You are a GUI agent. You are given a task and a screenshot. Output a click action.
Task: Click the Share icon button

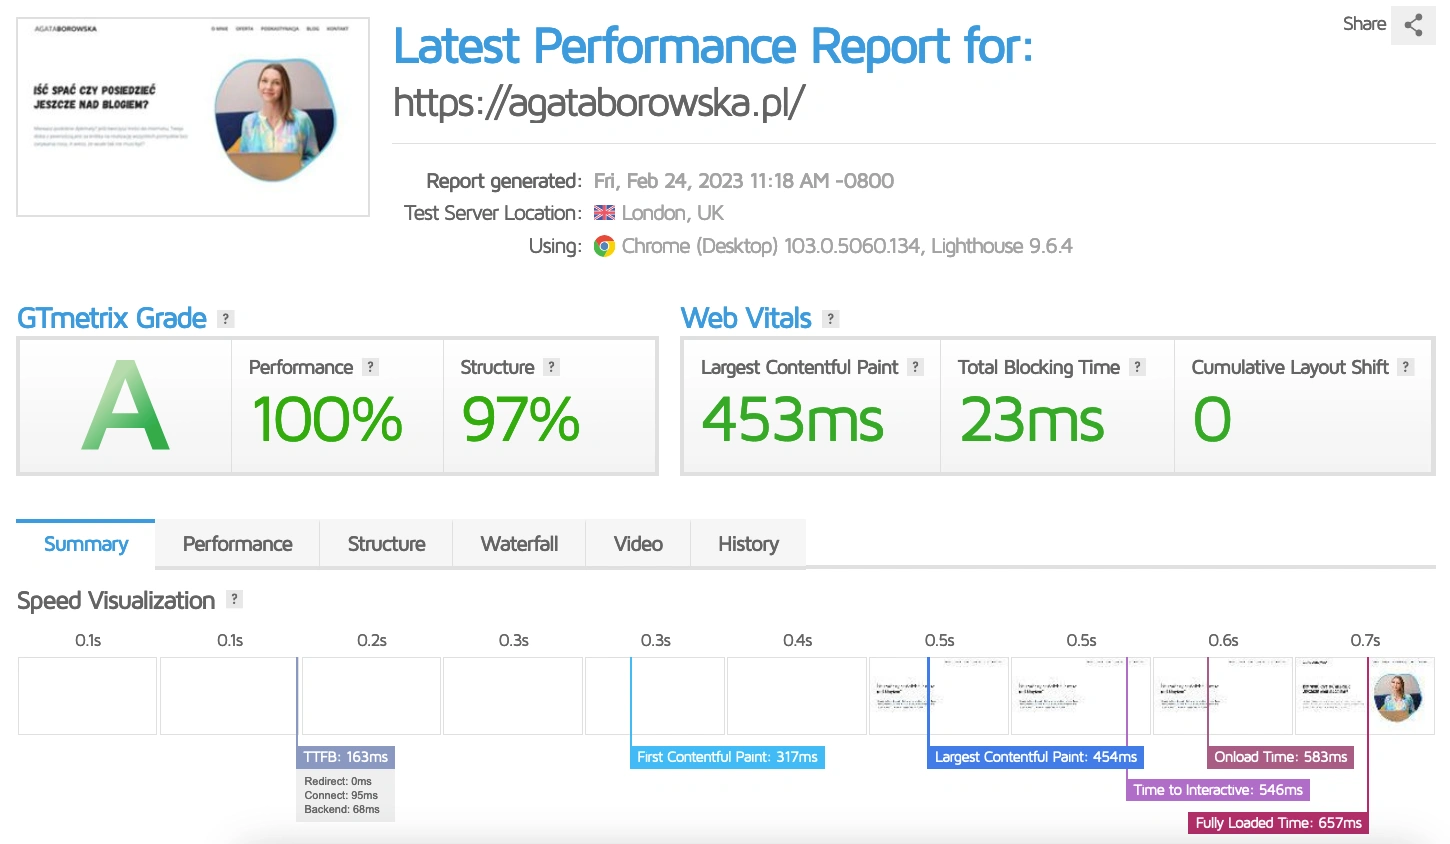1412,25
